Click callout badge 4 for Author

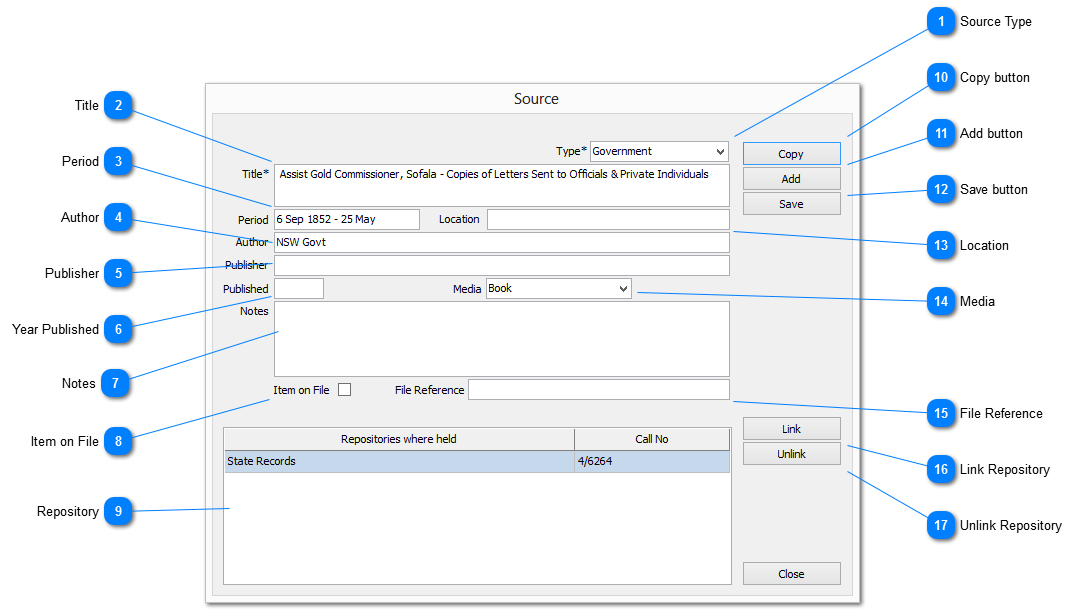coord(118,218)
